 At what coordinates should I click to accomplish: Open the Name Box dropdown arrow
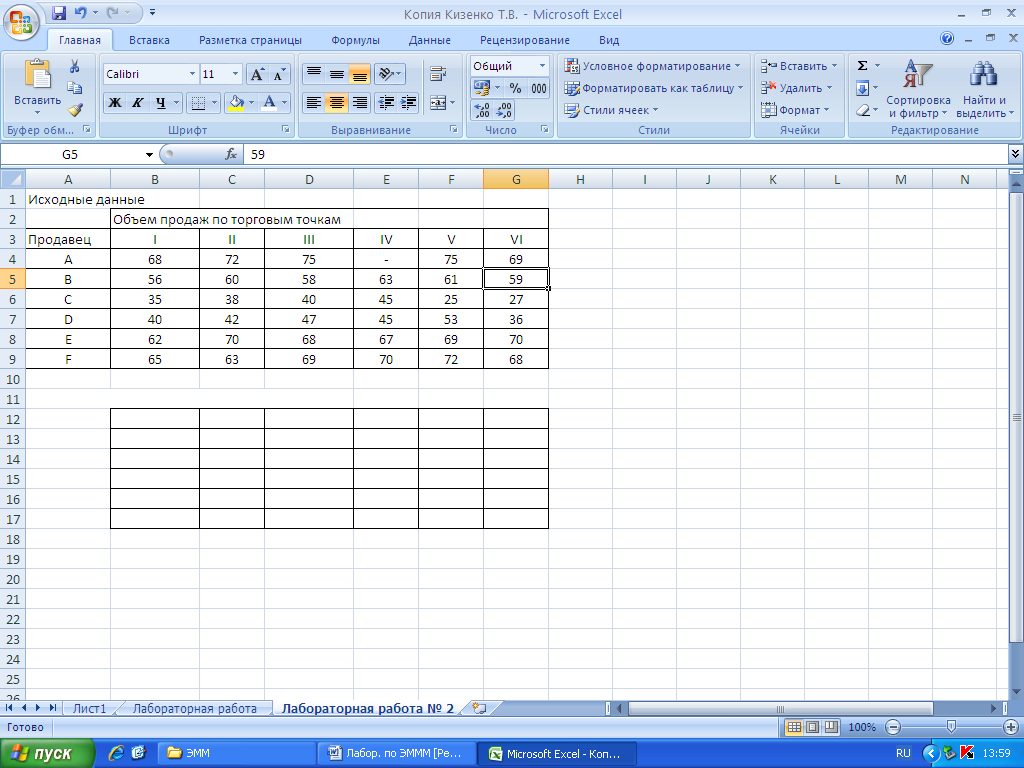pos(149,155)
